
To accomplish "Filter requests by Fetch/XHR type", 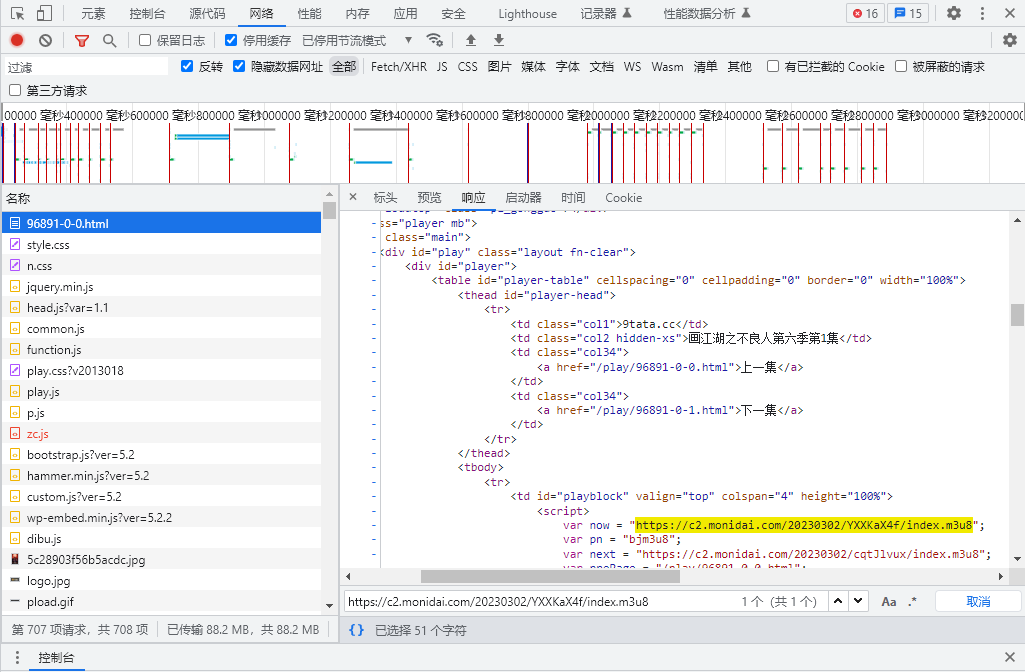I will [398, 66].
